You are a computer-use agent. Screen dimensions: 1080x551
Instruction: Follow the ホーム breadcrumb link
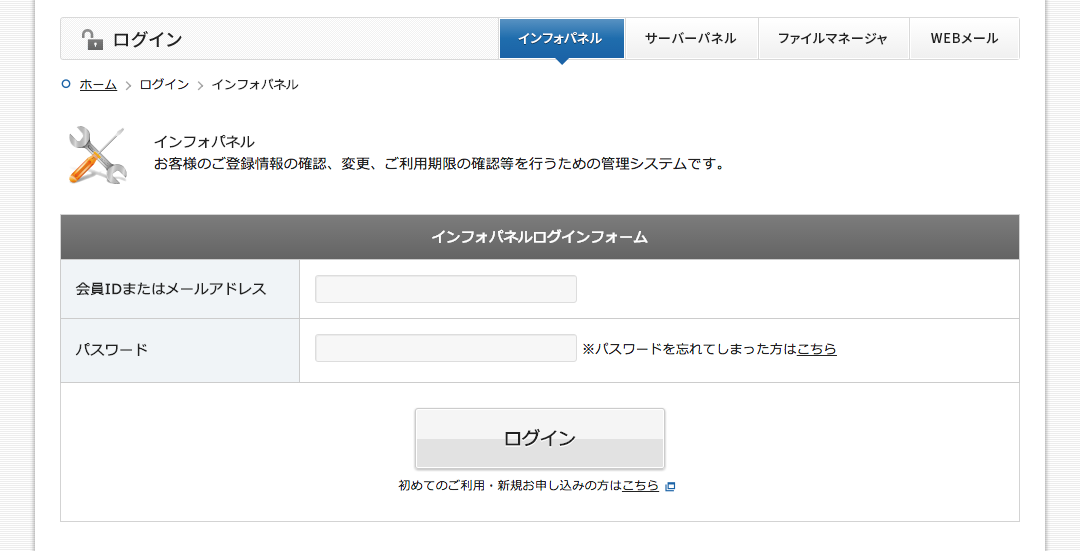click(98, 85)
